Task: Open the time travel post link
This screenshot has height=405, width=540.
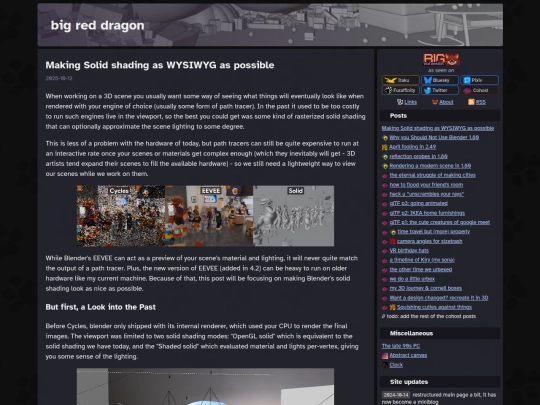Action: click(x=434, y=231)
